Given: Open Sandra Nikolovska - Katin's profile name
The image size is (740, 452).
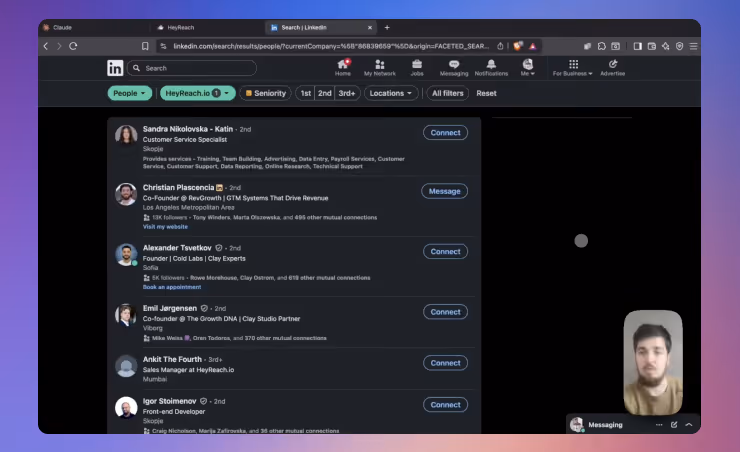Looking at the screenshot, I should coord(188,129).
